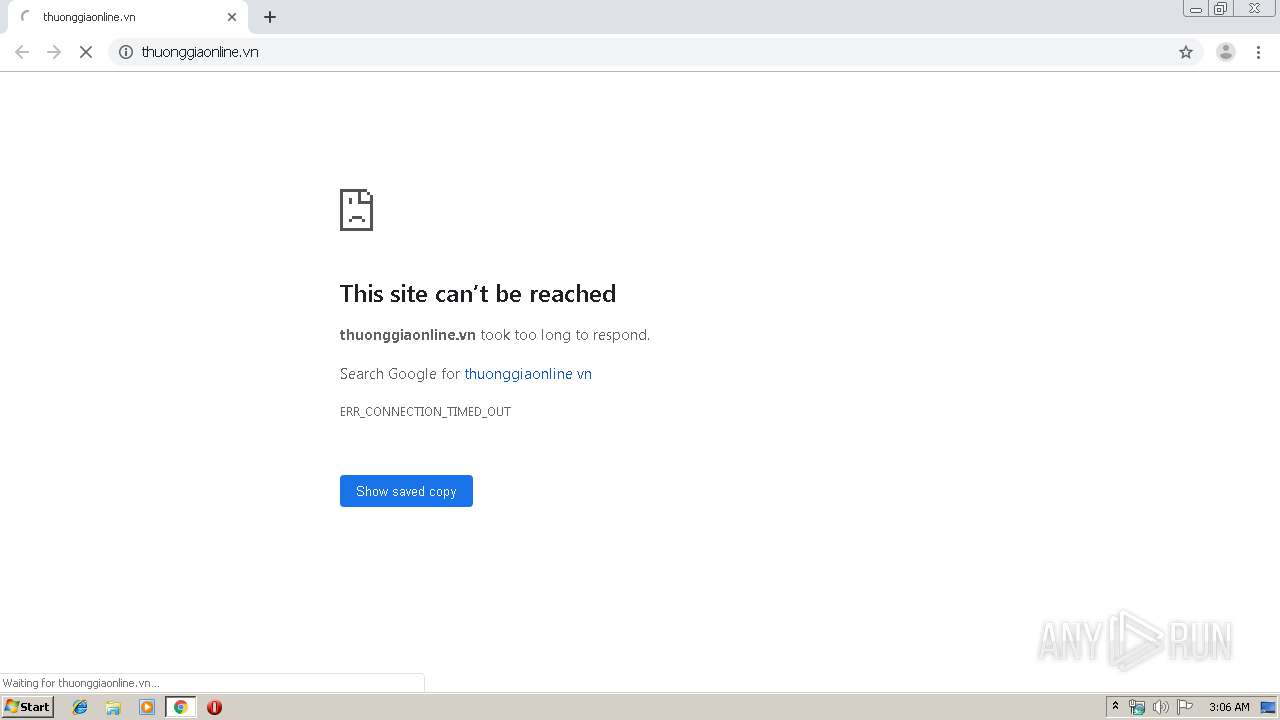Open media player from taskbar
Screen dimensions: 1280x720
pyautogui.click(x=147, y=707)
